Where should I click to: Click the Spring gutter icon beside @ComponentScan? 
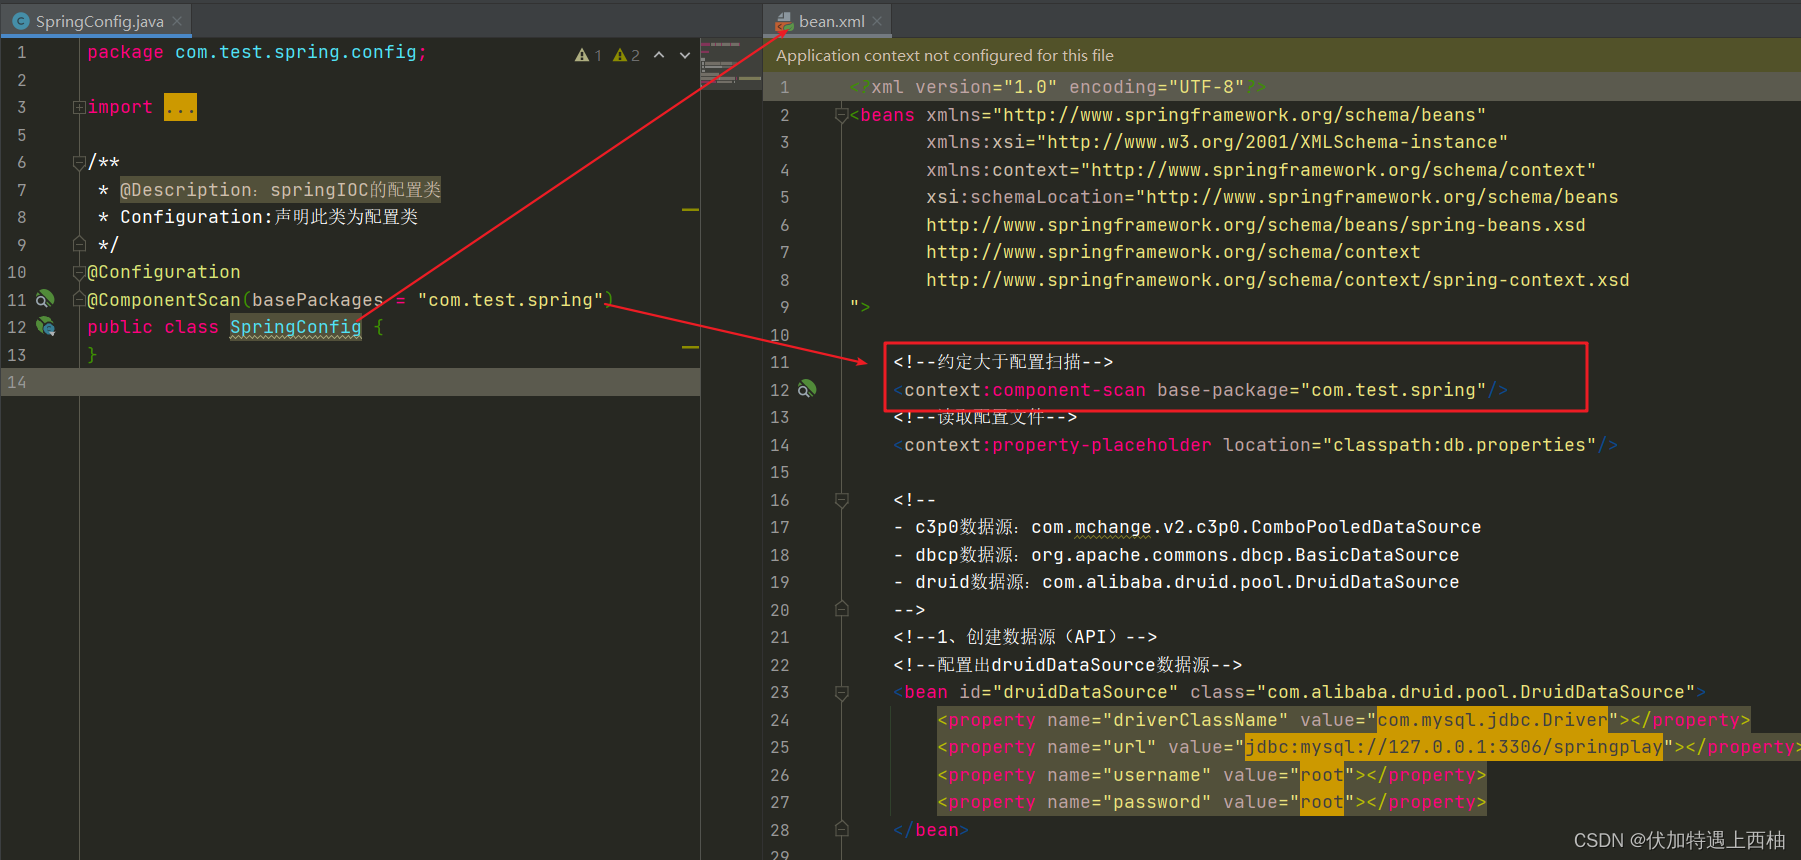click(44, 299)
